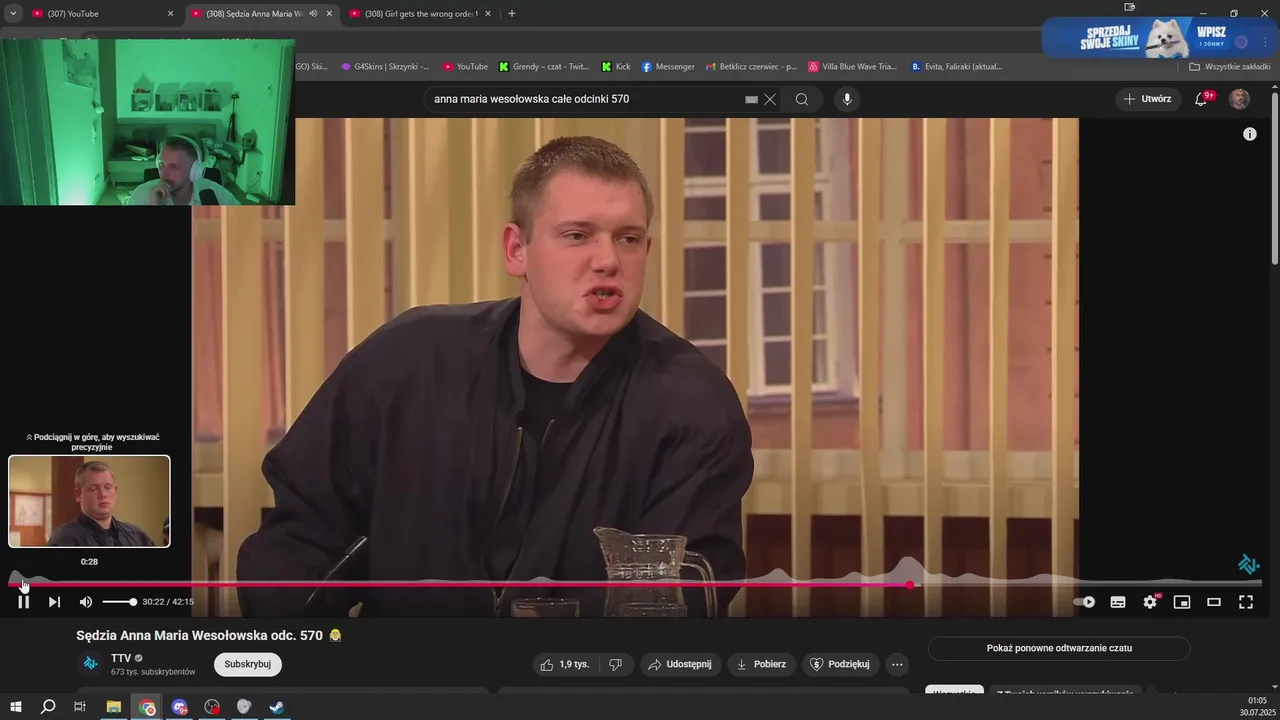Open the TTV channel name link
This screenshot has width=1280, height=720.
click(121, 658)
